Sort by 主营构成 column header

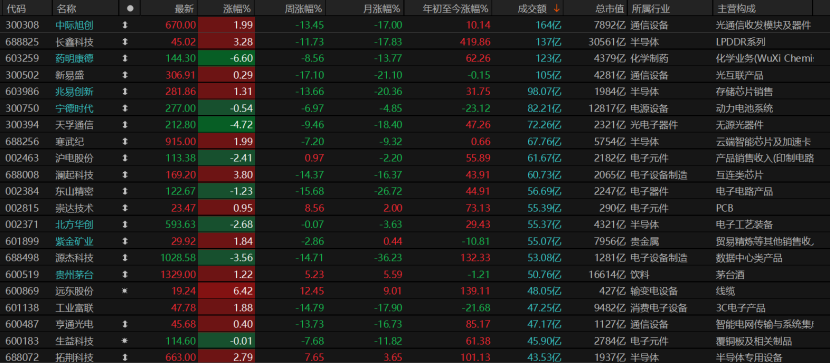736,8
